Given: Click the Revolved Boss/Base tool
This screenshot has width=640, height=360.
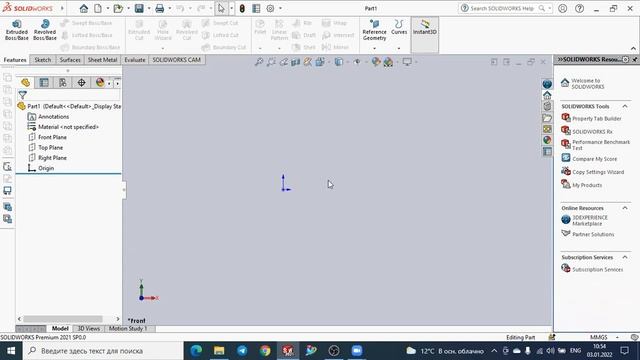Looking at the screenshot, I should coord(45,30).
